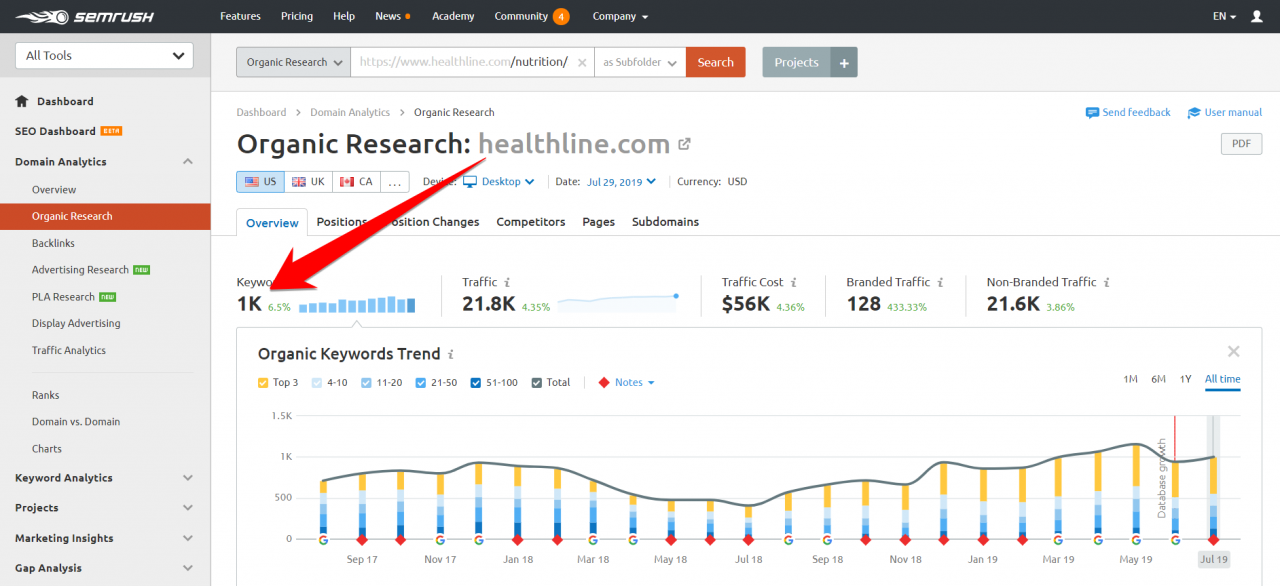
Task: Click the Send feedback chat icon
Action: (1092, 113)
